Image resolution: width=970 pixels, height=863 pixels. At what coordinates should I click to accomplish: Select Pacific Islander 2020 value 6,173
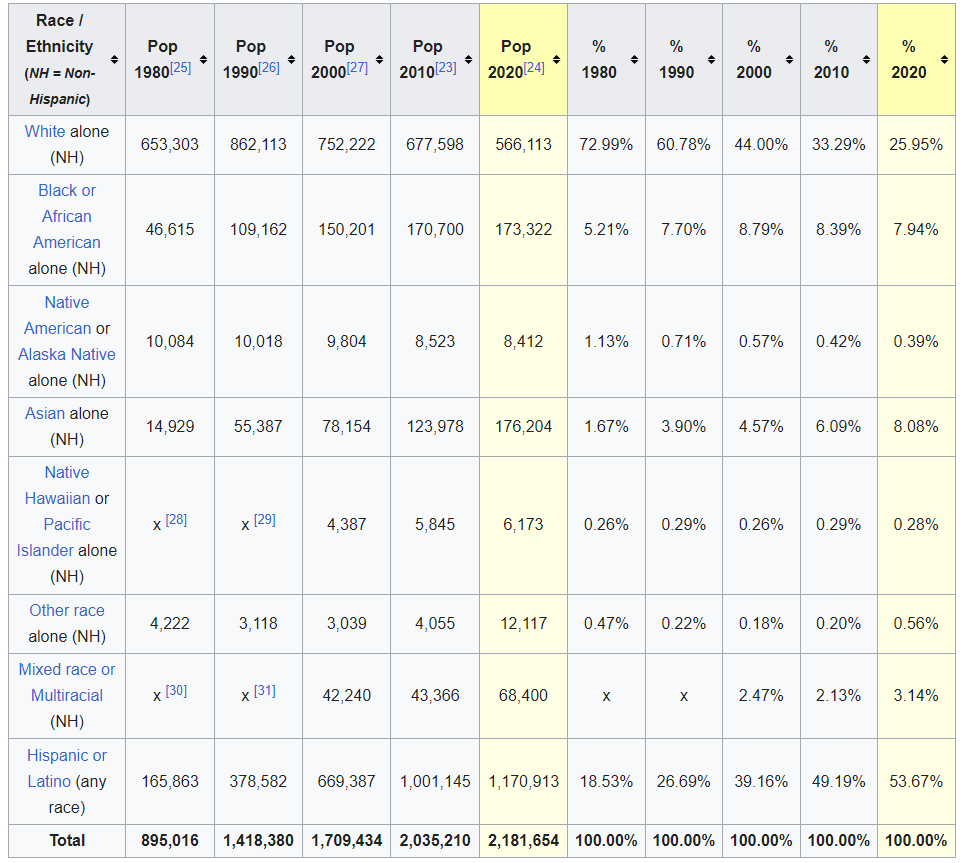tap(523, 525)
